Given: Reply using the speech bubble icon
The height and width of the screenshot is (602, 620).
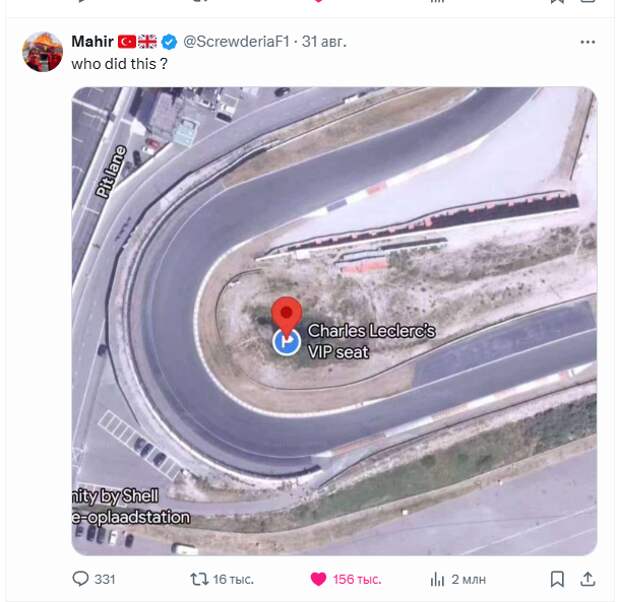Looking at the screenshot, I should (81, 579).
